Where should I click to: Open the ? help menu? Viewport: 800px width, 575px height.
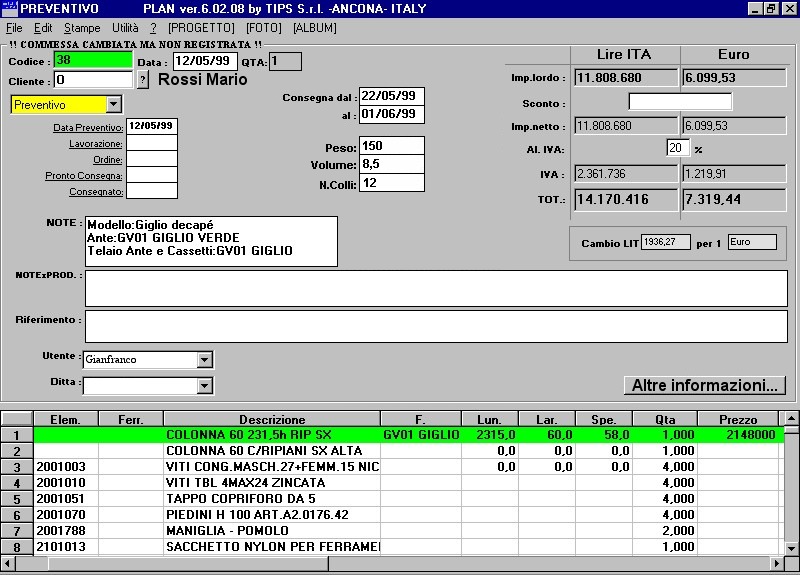pos(153,28)
